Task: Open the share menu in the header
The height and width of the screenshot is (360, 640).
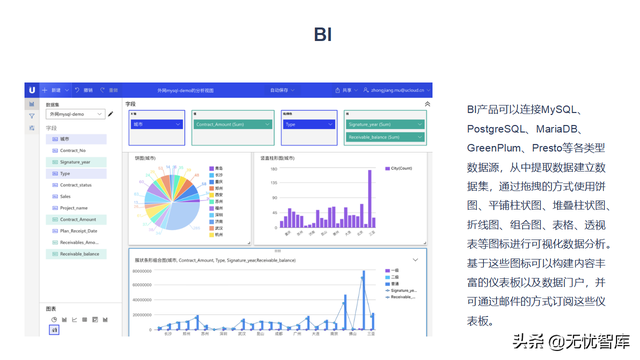Action: 346,90
